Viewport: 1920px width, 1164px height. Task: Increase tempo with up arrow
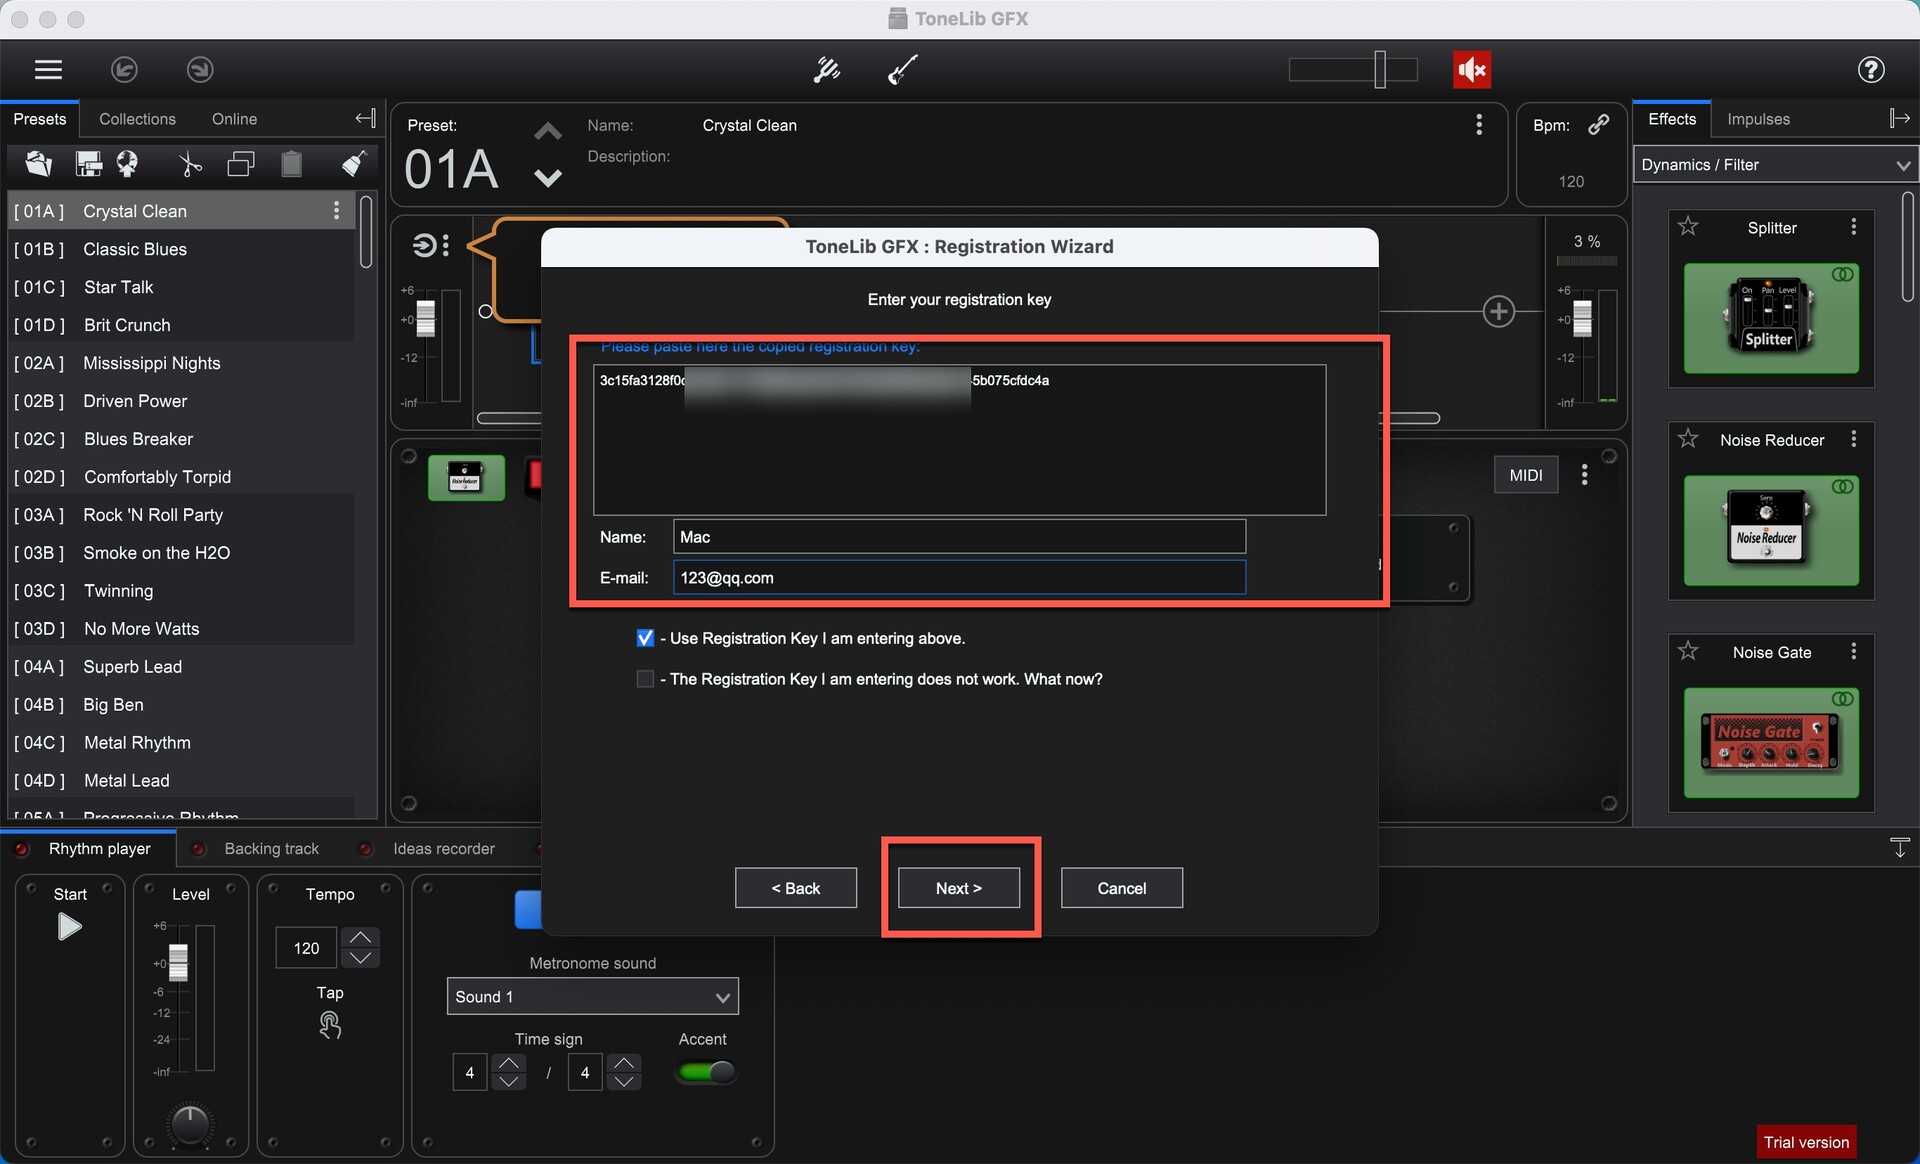(x=361, y=937)
